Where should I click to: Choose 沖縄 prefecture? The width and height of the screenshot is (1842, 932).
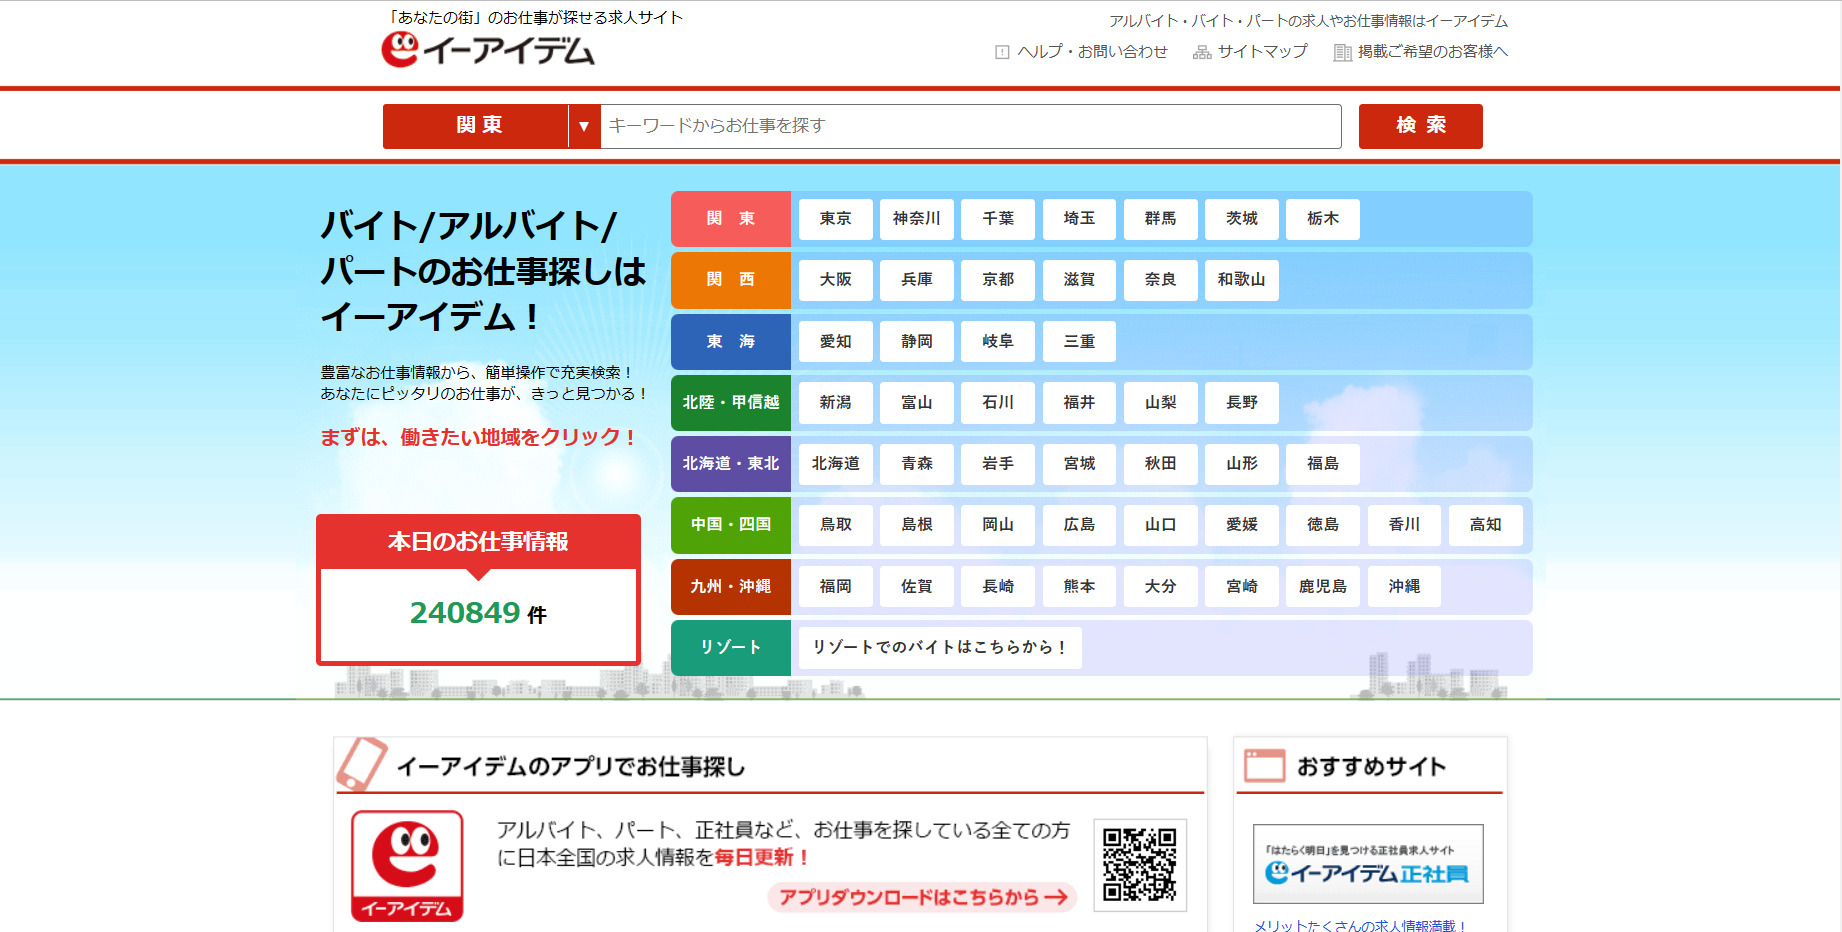point(1404,587)
